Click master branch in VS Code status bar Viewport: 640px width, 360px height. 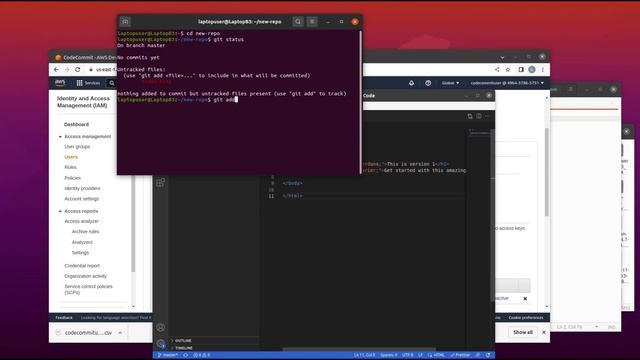point(168,355)
